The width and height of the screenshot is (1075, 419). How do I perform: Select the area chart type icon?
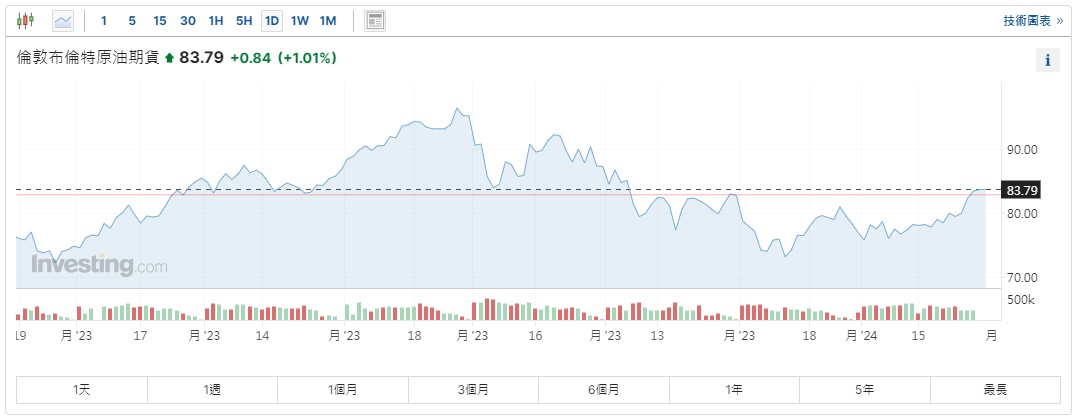pos(63,20)
